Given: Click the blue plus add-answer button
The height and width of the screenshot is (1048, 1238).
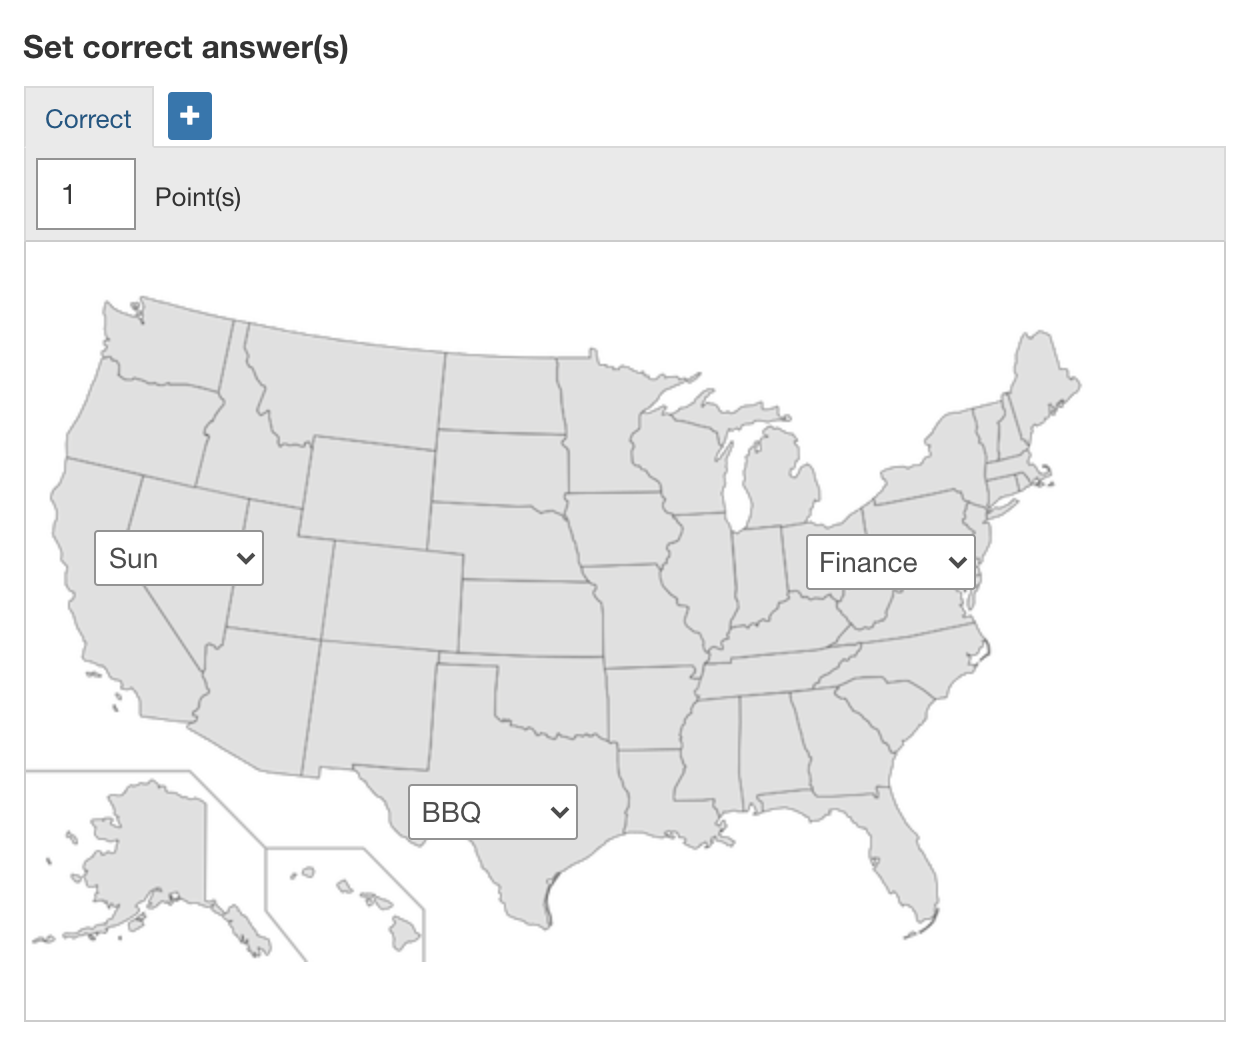Looking at the screenshot, I should pyautogui.click(x=189, y=116).
